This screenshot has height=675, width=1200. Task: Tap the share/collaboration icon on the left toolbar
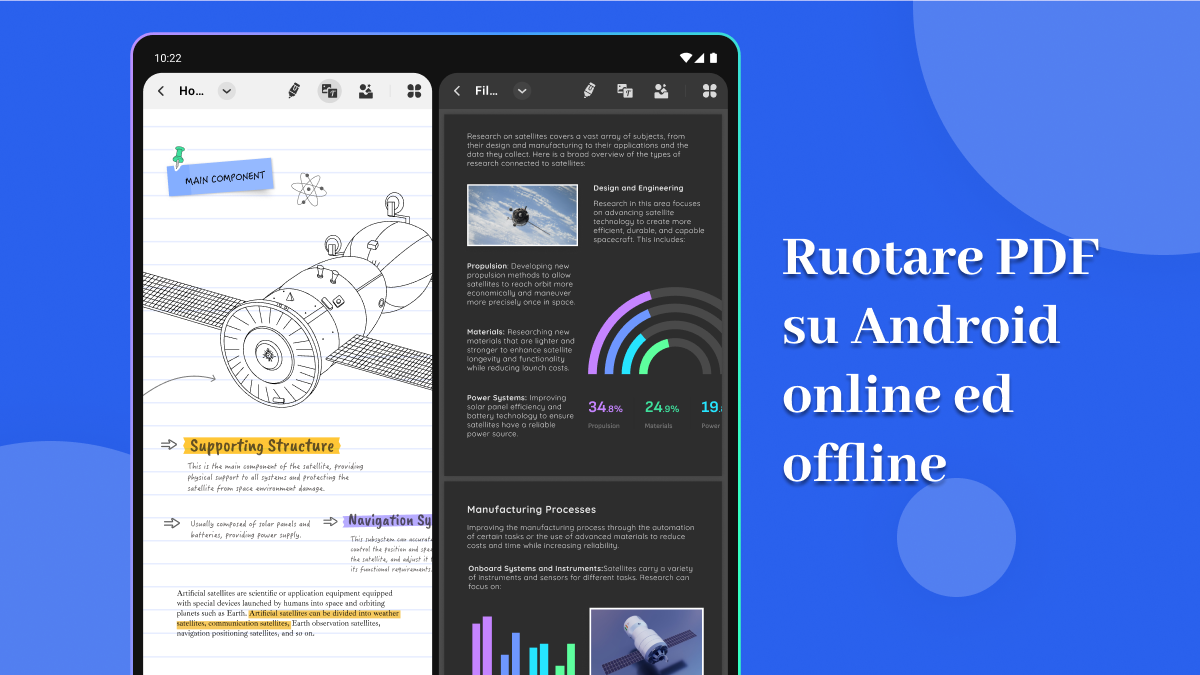click(x=368, y=90)
